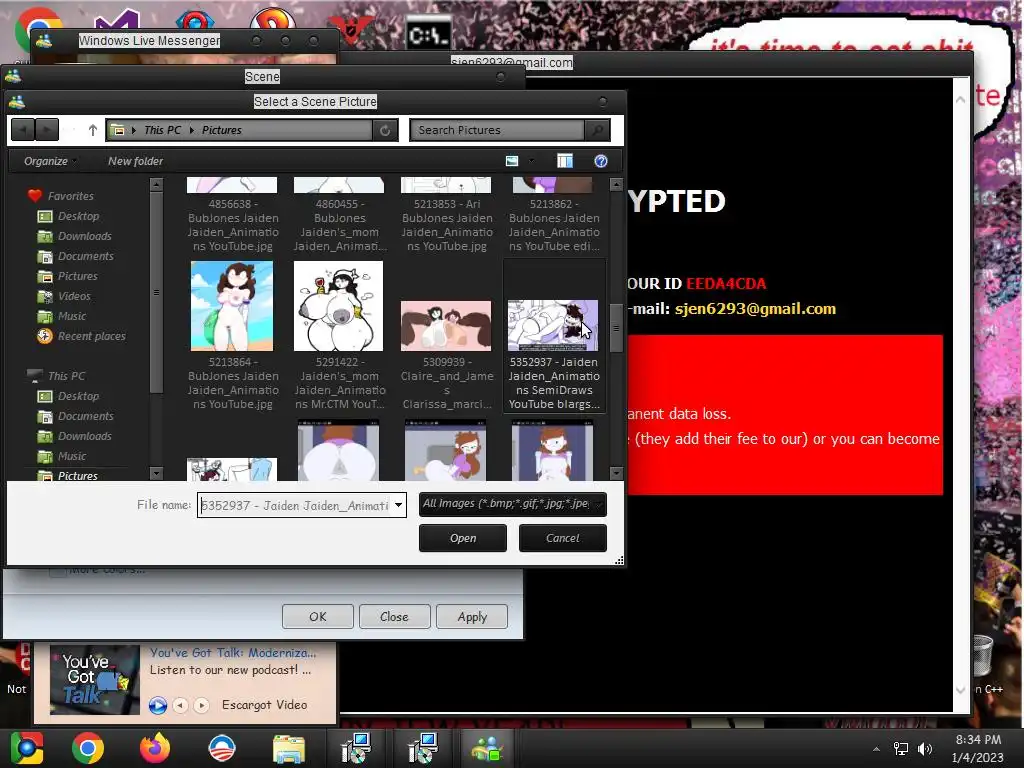Click the folder icon in the address bar
The height and width of the screenshot is (768, 1024).
[118, 130]
